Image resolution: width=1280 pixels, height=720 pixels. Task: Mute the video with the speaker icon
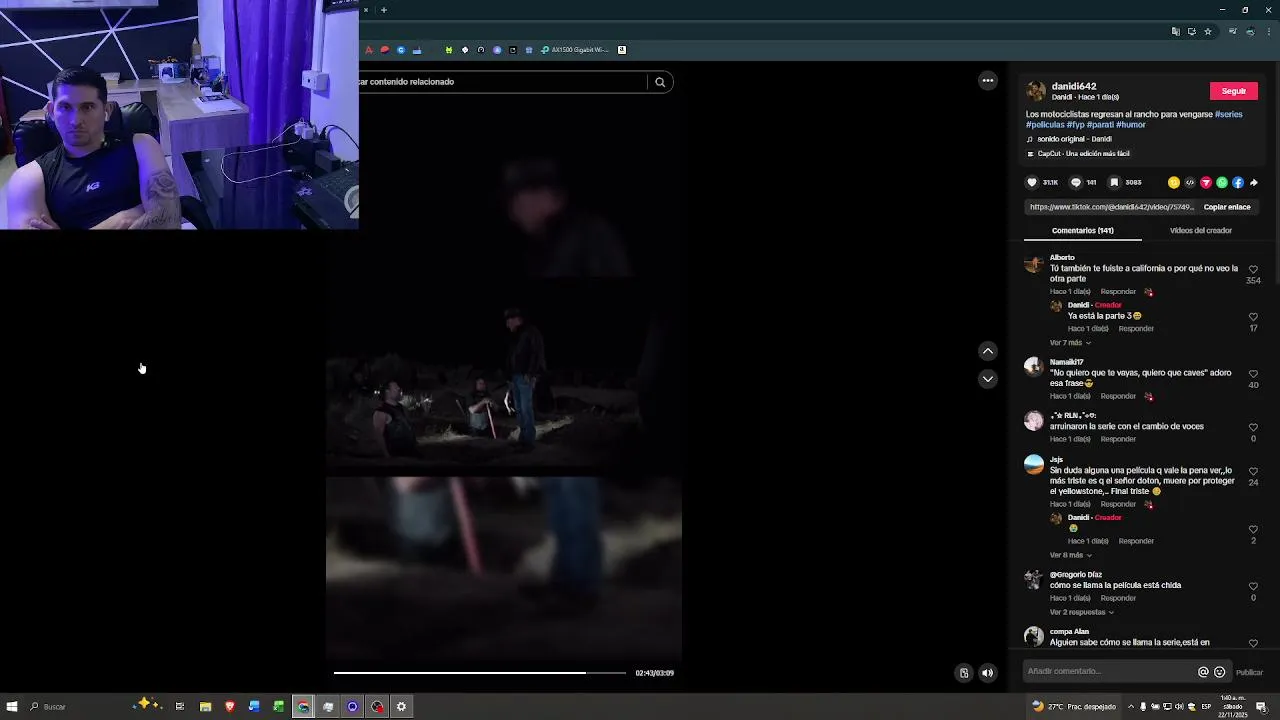pyautogui.click(x=988, y=673)
